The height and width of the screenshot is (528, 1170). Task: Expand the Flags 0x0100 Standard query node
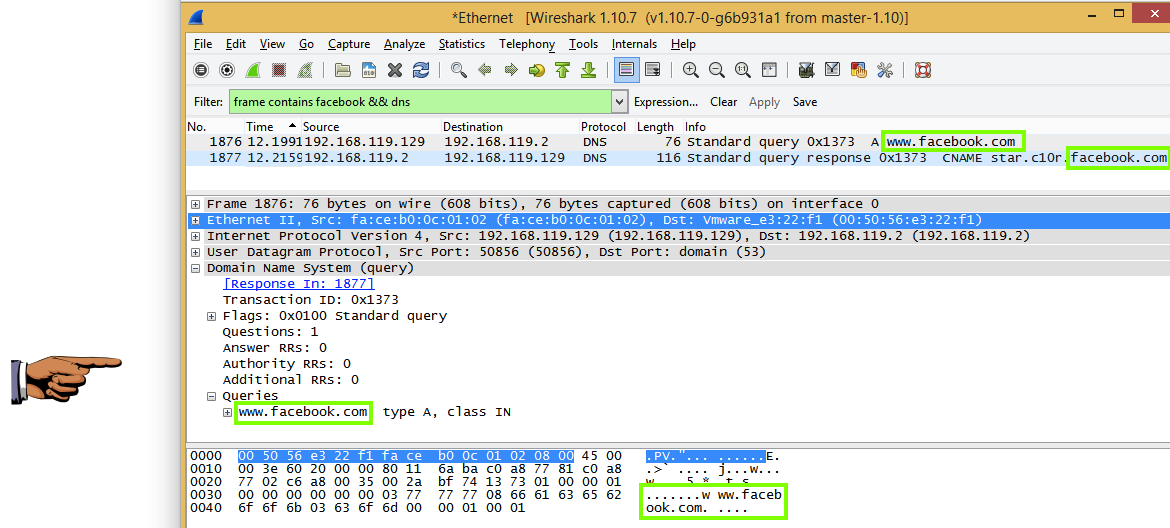click(x=212, y=316)
